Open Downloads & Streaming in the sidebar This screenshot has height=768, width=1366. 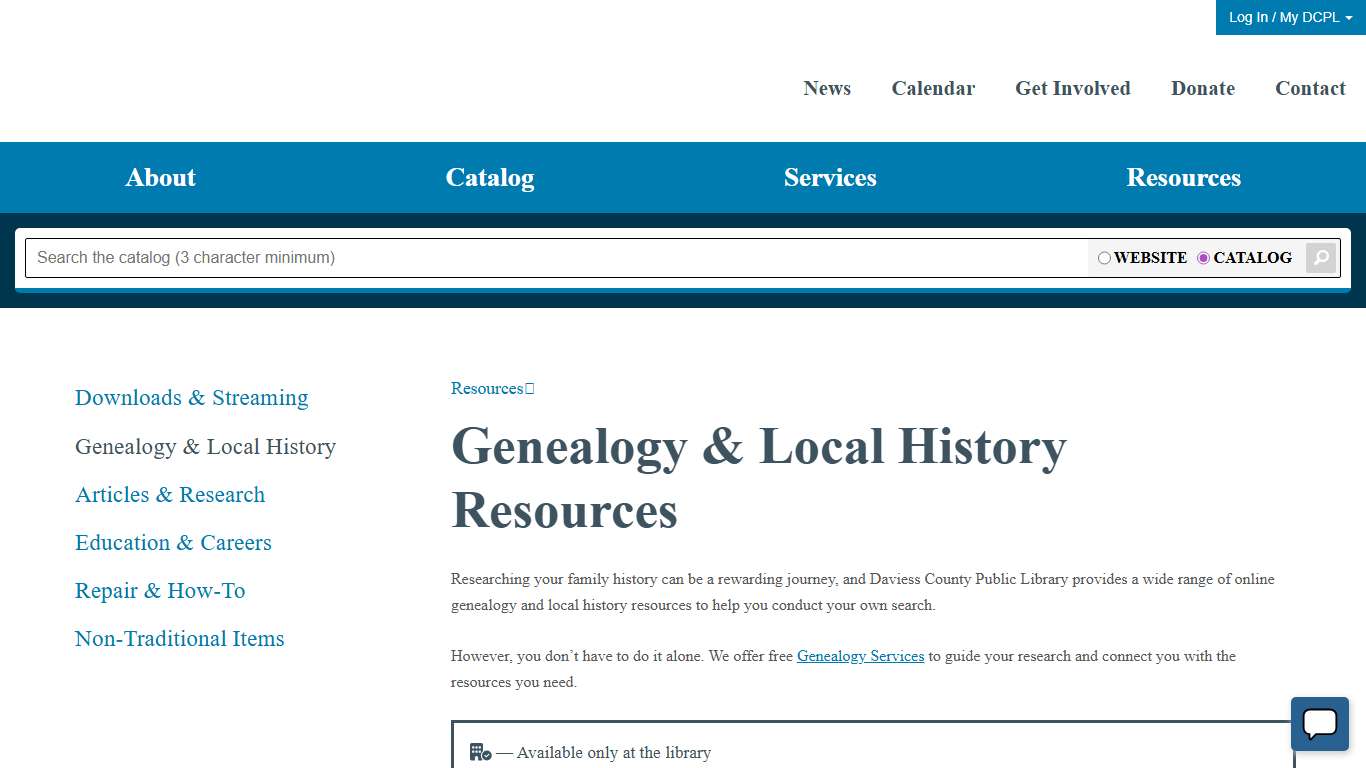(x=191, y=398)
